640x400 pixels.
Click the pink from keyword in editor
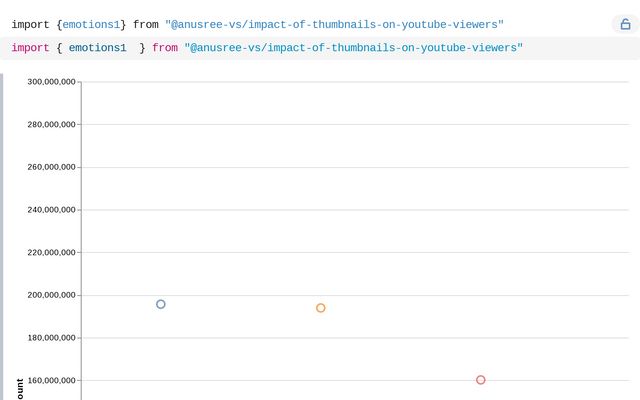point(165,48)
